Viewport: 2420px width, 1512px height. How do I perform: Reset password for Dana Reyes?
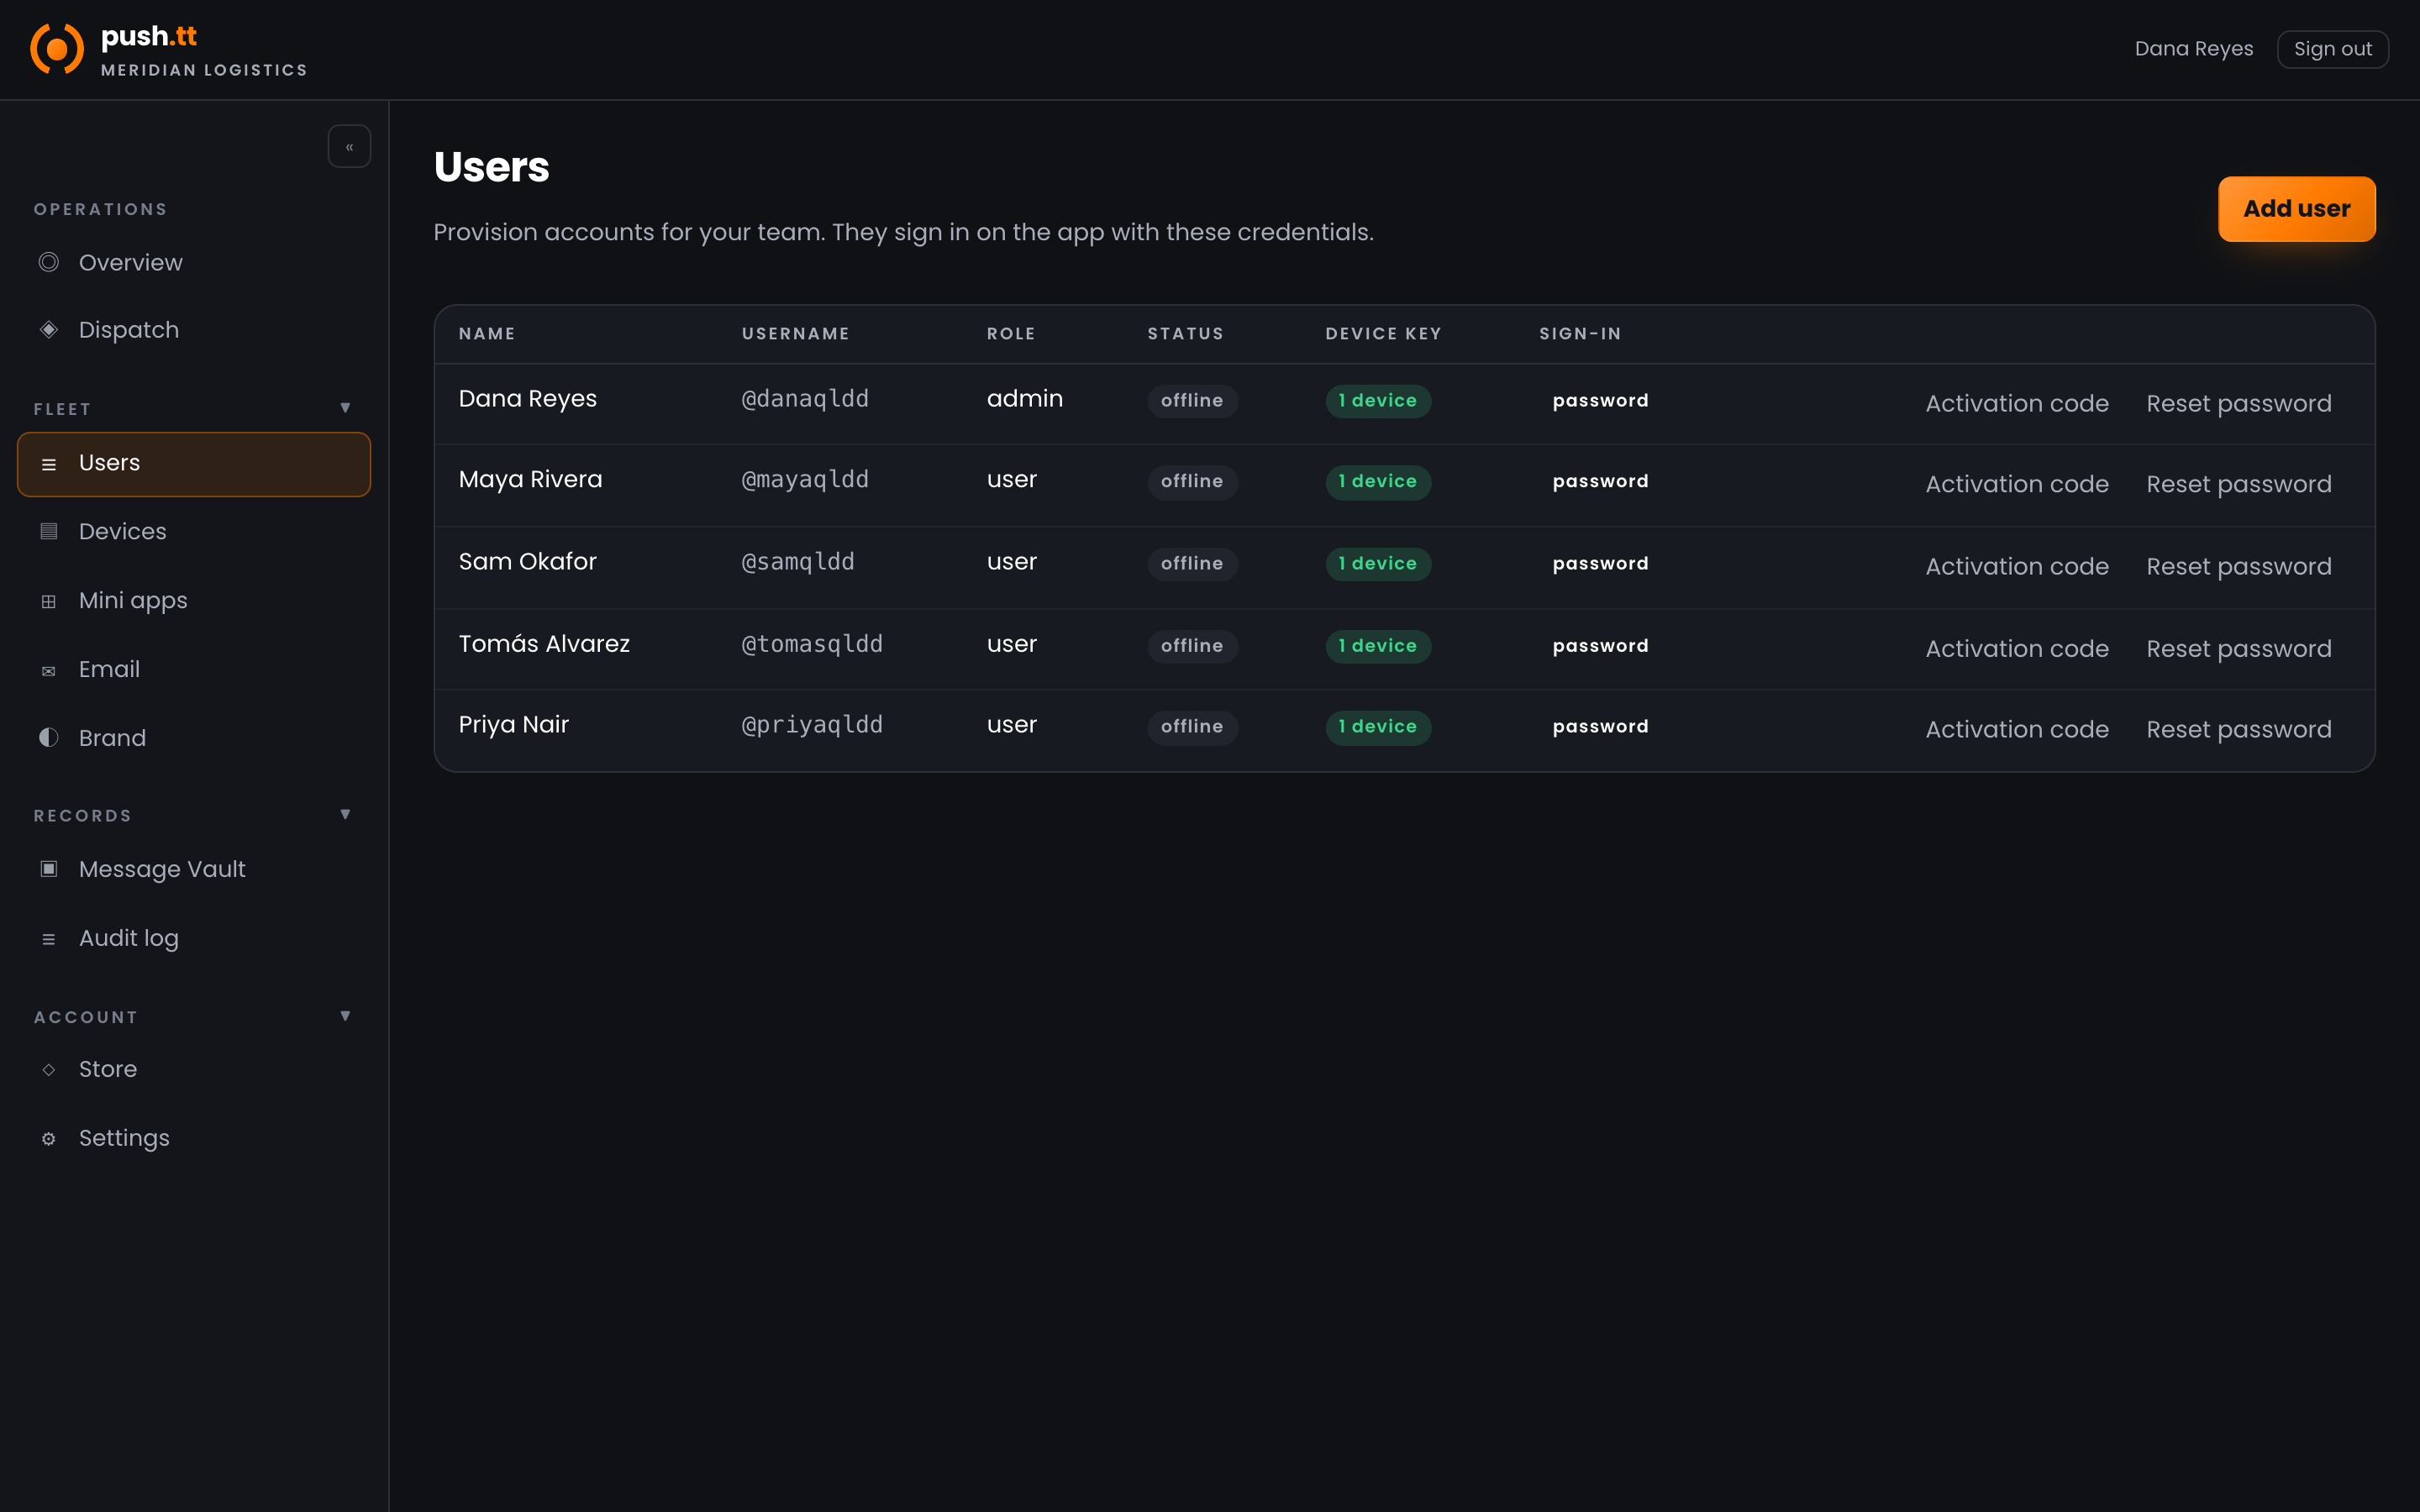click(2238, 403)
